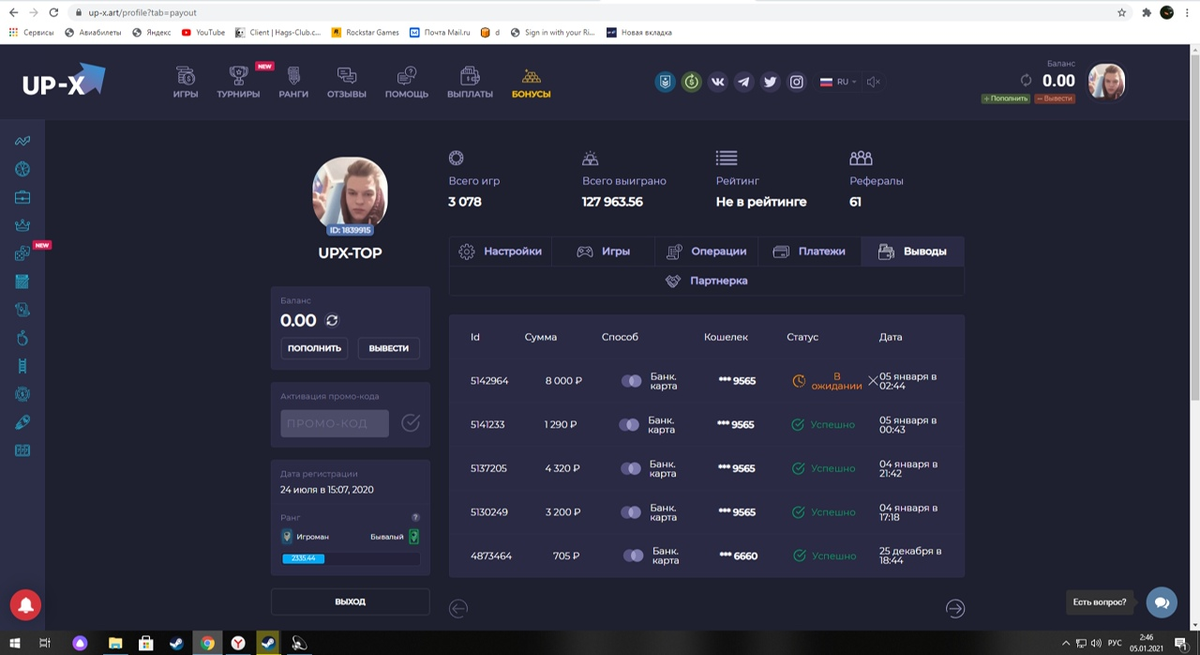Viewport: 1200px width, 655px height.
Task: Open the VK social link
Action: (x=717, y=82)
